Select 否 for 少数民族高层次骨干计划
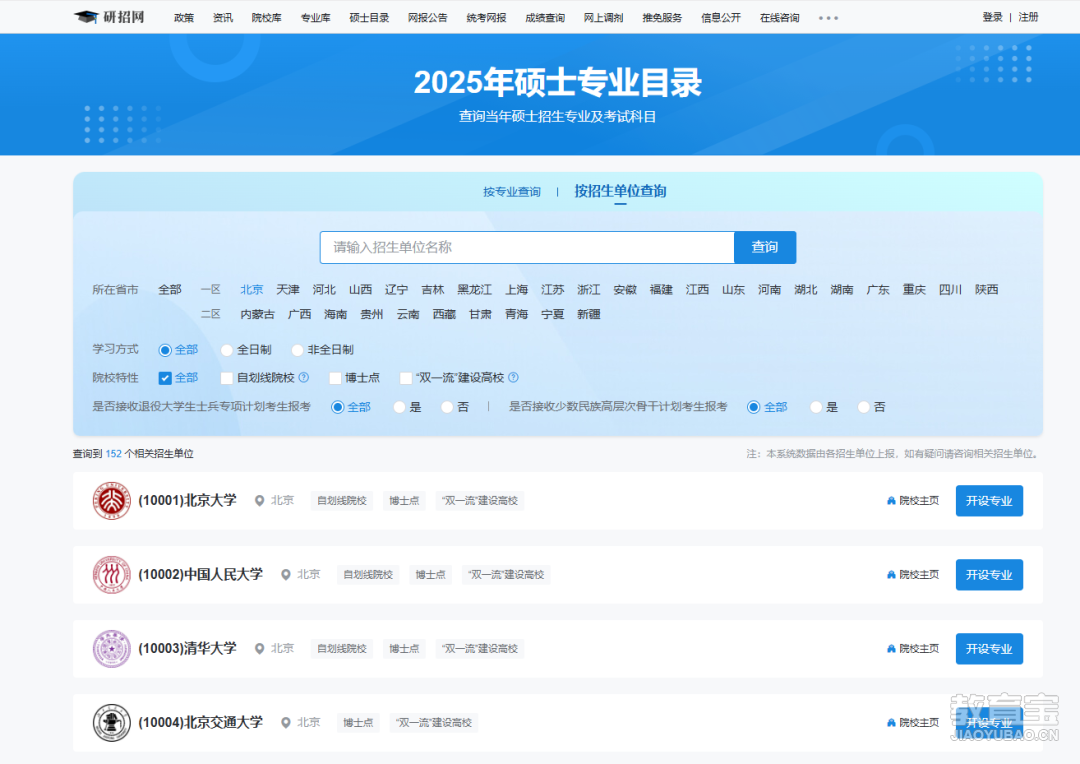The width and height of the screenshot is (1080, 764). point(864,407)
